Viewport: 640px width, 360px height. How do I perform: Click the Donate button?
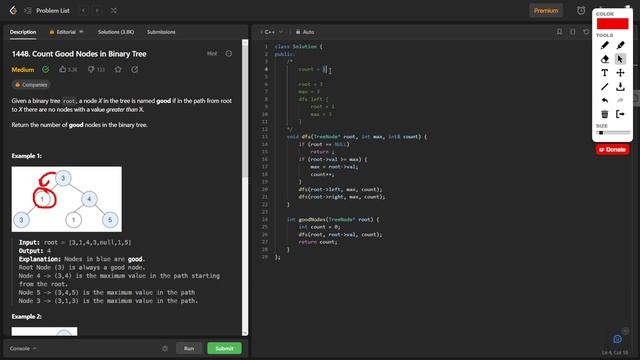click(612, 149)
